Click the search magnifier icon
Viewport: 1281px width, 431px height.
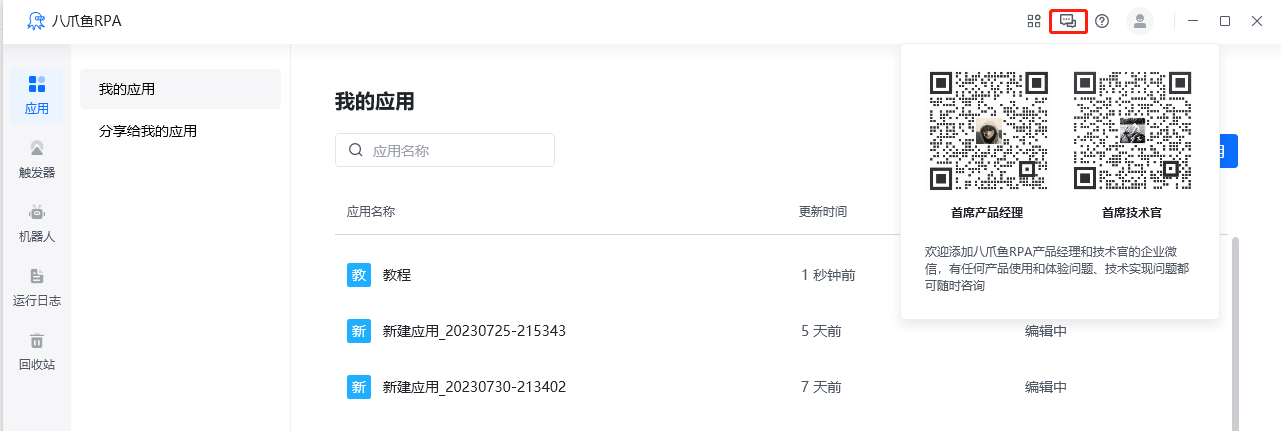(355, 150)
